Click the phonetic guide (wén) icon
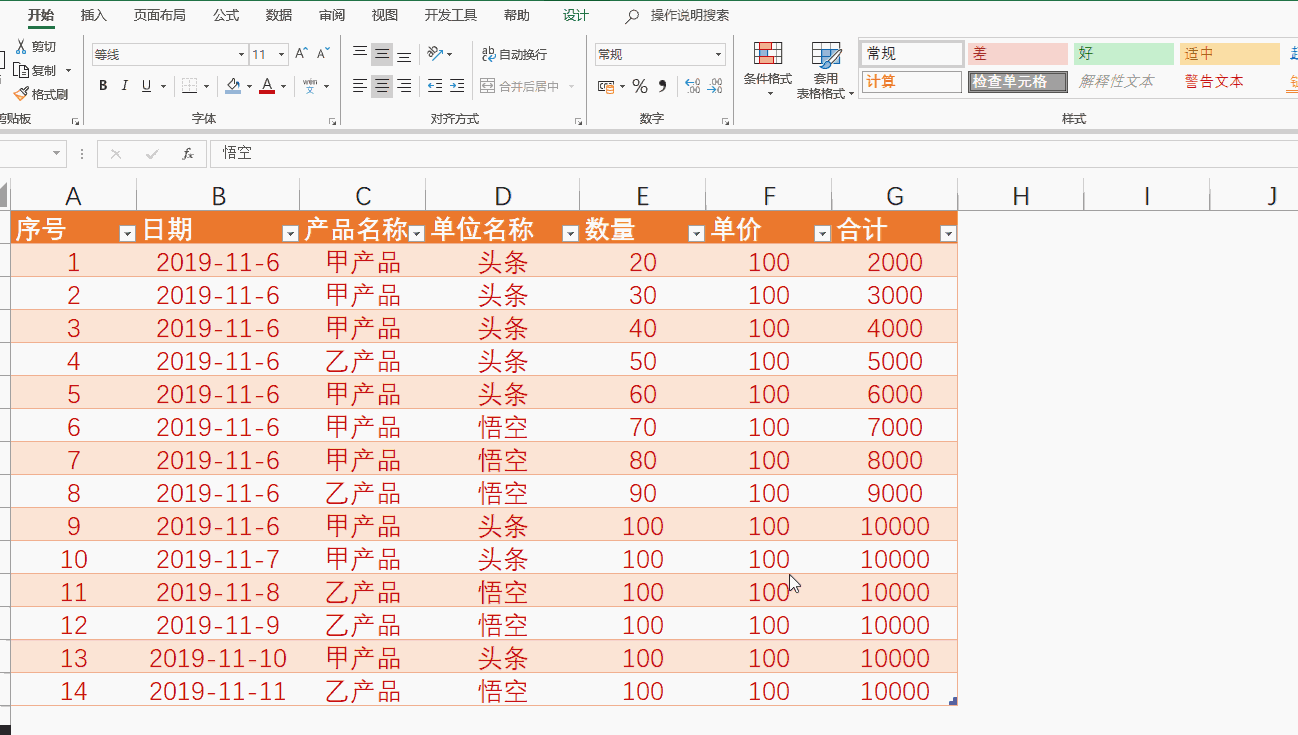The height and width of the screenshot is (735, 1298). point(310,86)
